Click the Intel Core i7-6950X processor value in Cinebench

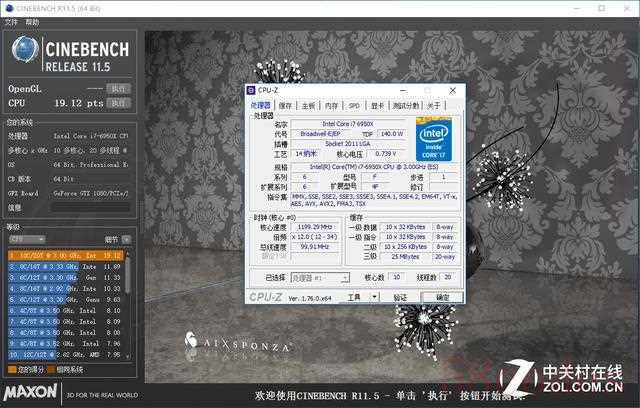(x=91, y=136)
